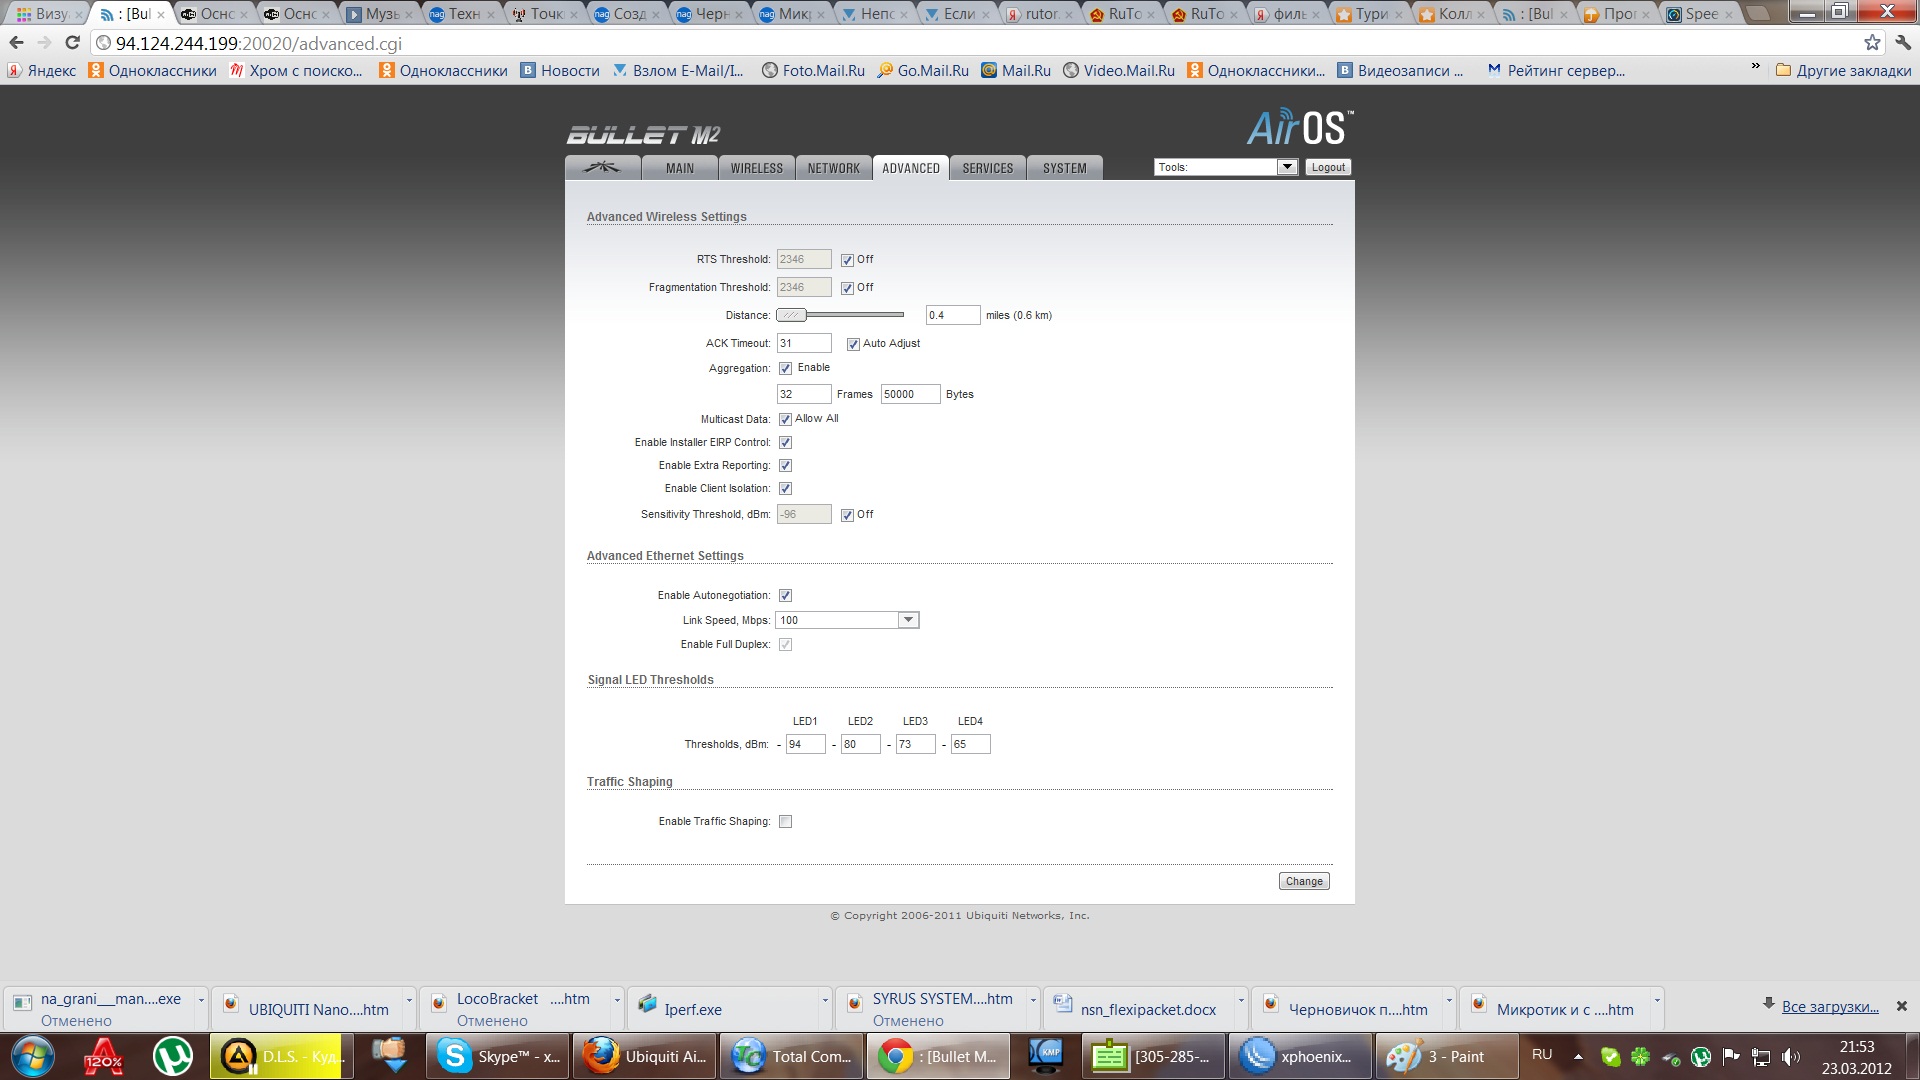1920x1080 pixels.
Task: Uncheck Enable Client Isolation checkbox
Action: pyautogui.click(x=785, y=489)
